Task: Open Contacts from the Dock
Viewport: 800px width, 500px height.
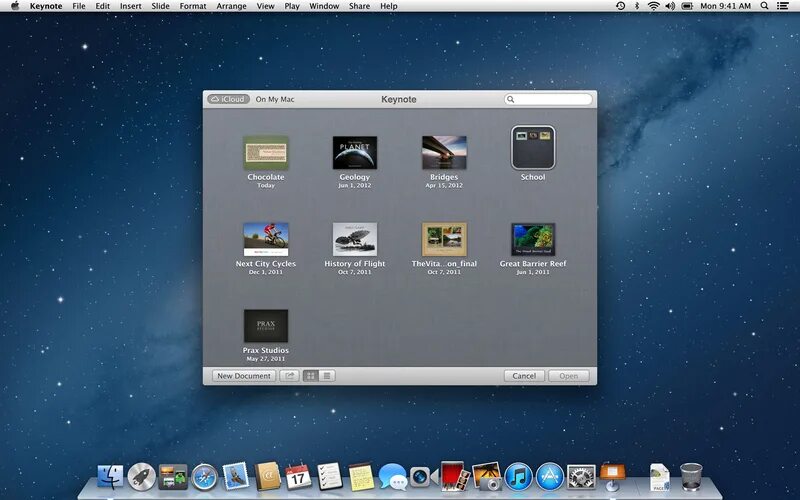Action: pyautogui.click(x=267, y=476)
